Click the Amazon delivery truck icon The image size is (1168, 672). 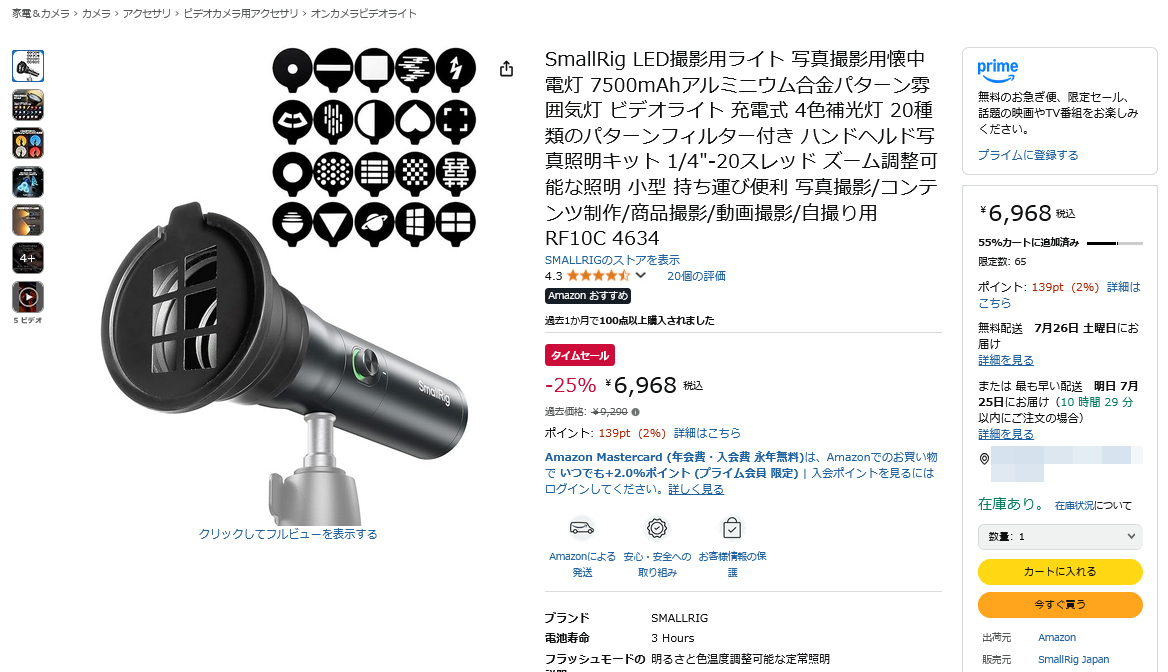pyautogui.click(x=582, y=528)
